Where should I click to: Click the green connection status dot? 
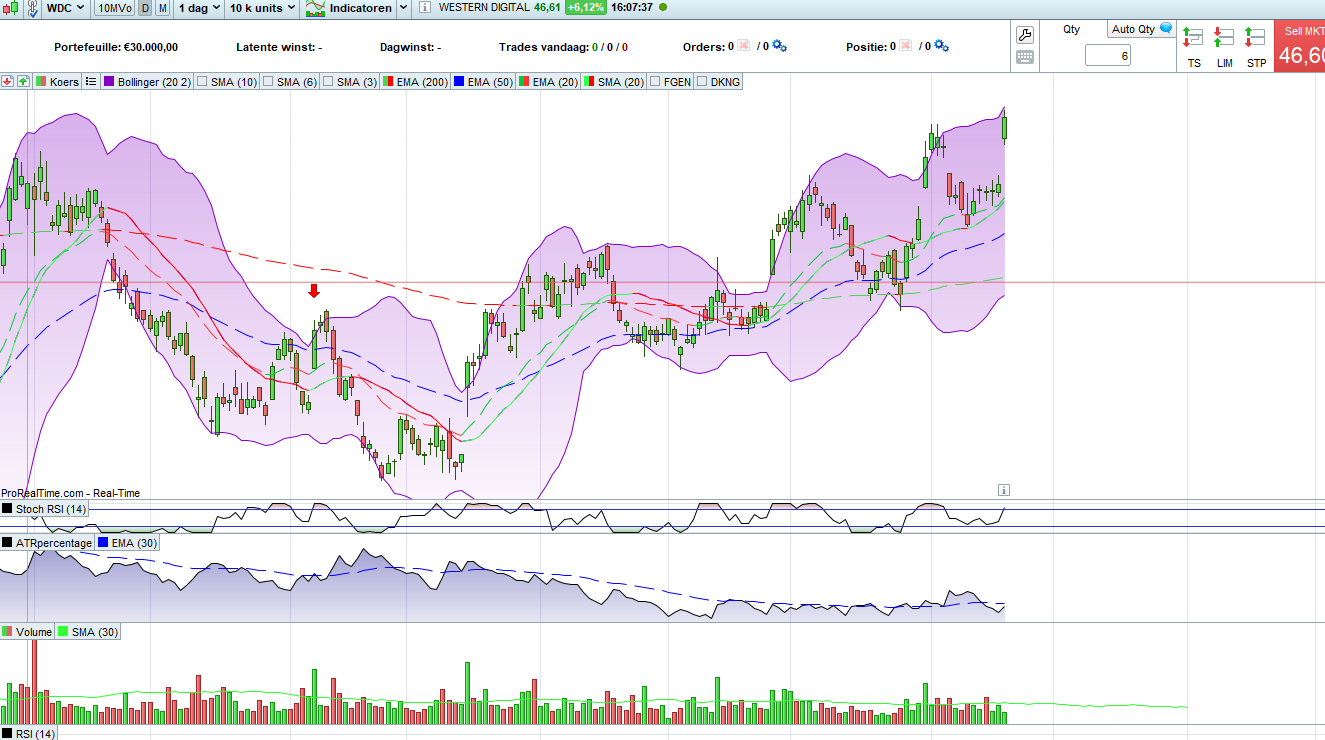click(663, 8)
